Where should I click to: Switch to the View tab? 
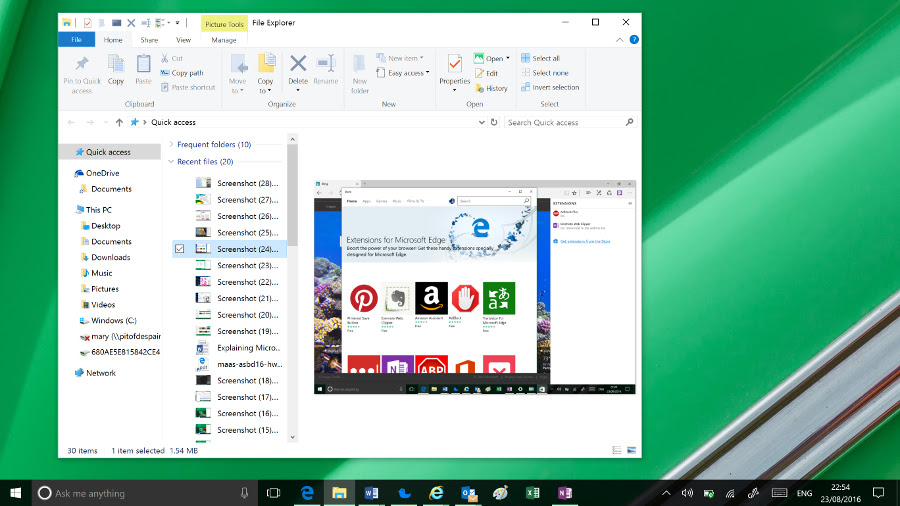[x=183, y=40]
